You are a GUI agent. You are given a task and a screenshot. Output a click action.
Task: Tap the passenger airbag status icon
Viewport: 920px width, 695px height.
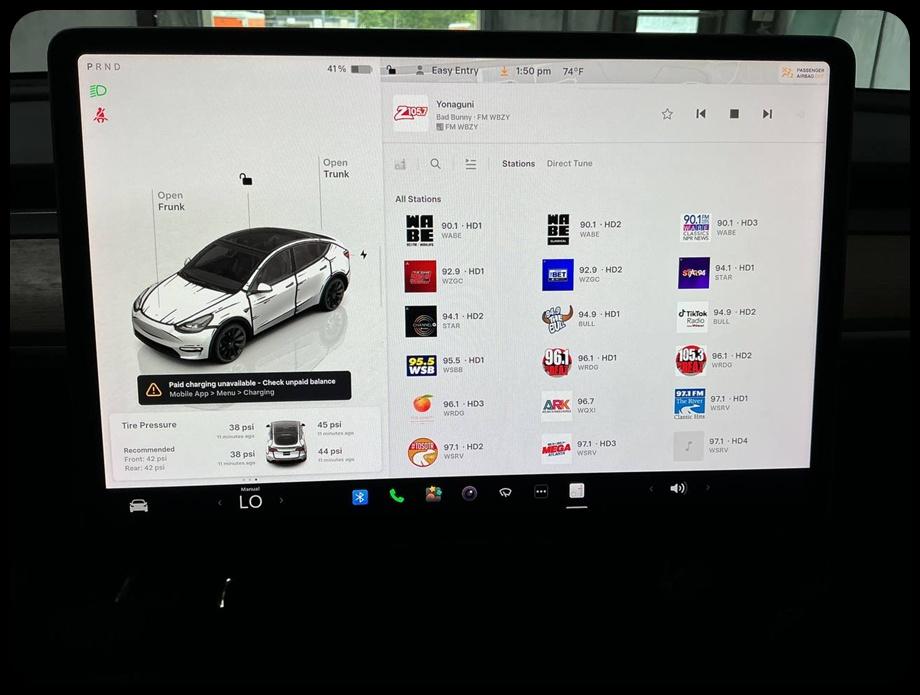click(802, 73)
